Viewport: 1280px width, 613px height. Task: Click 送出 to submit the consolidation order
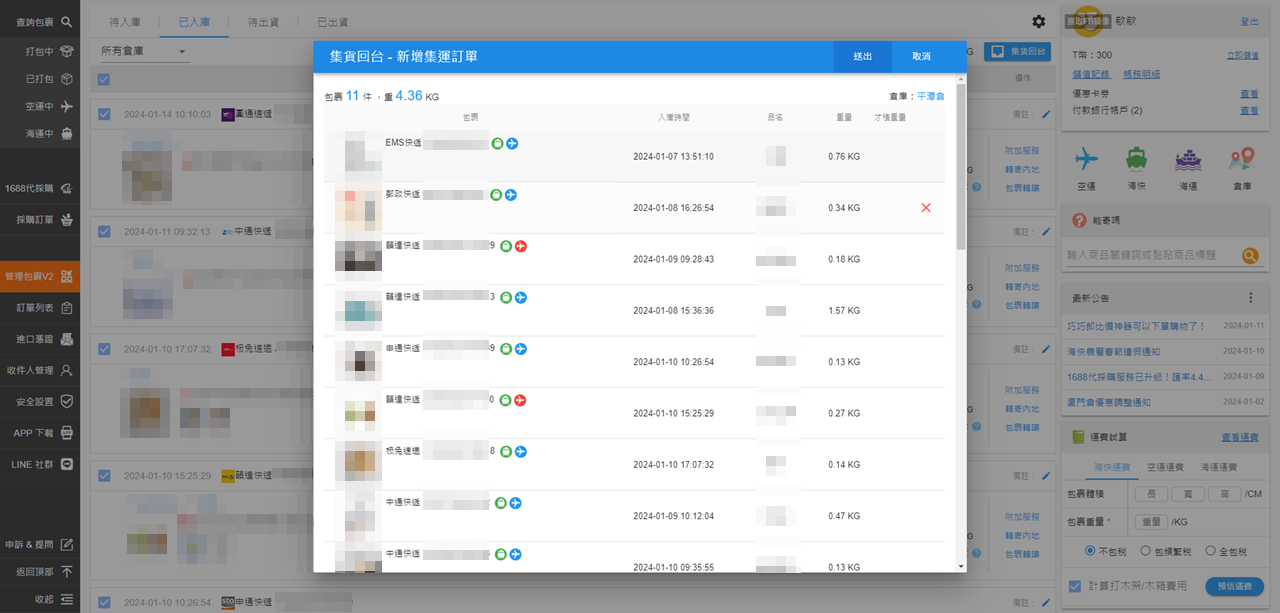863,57
